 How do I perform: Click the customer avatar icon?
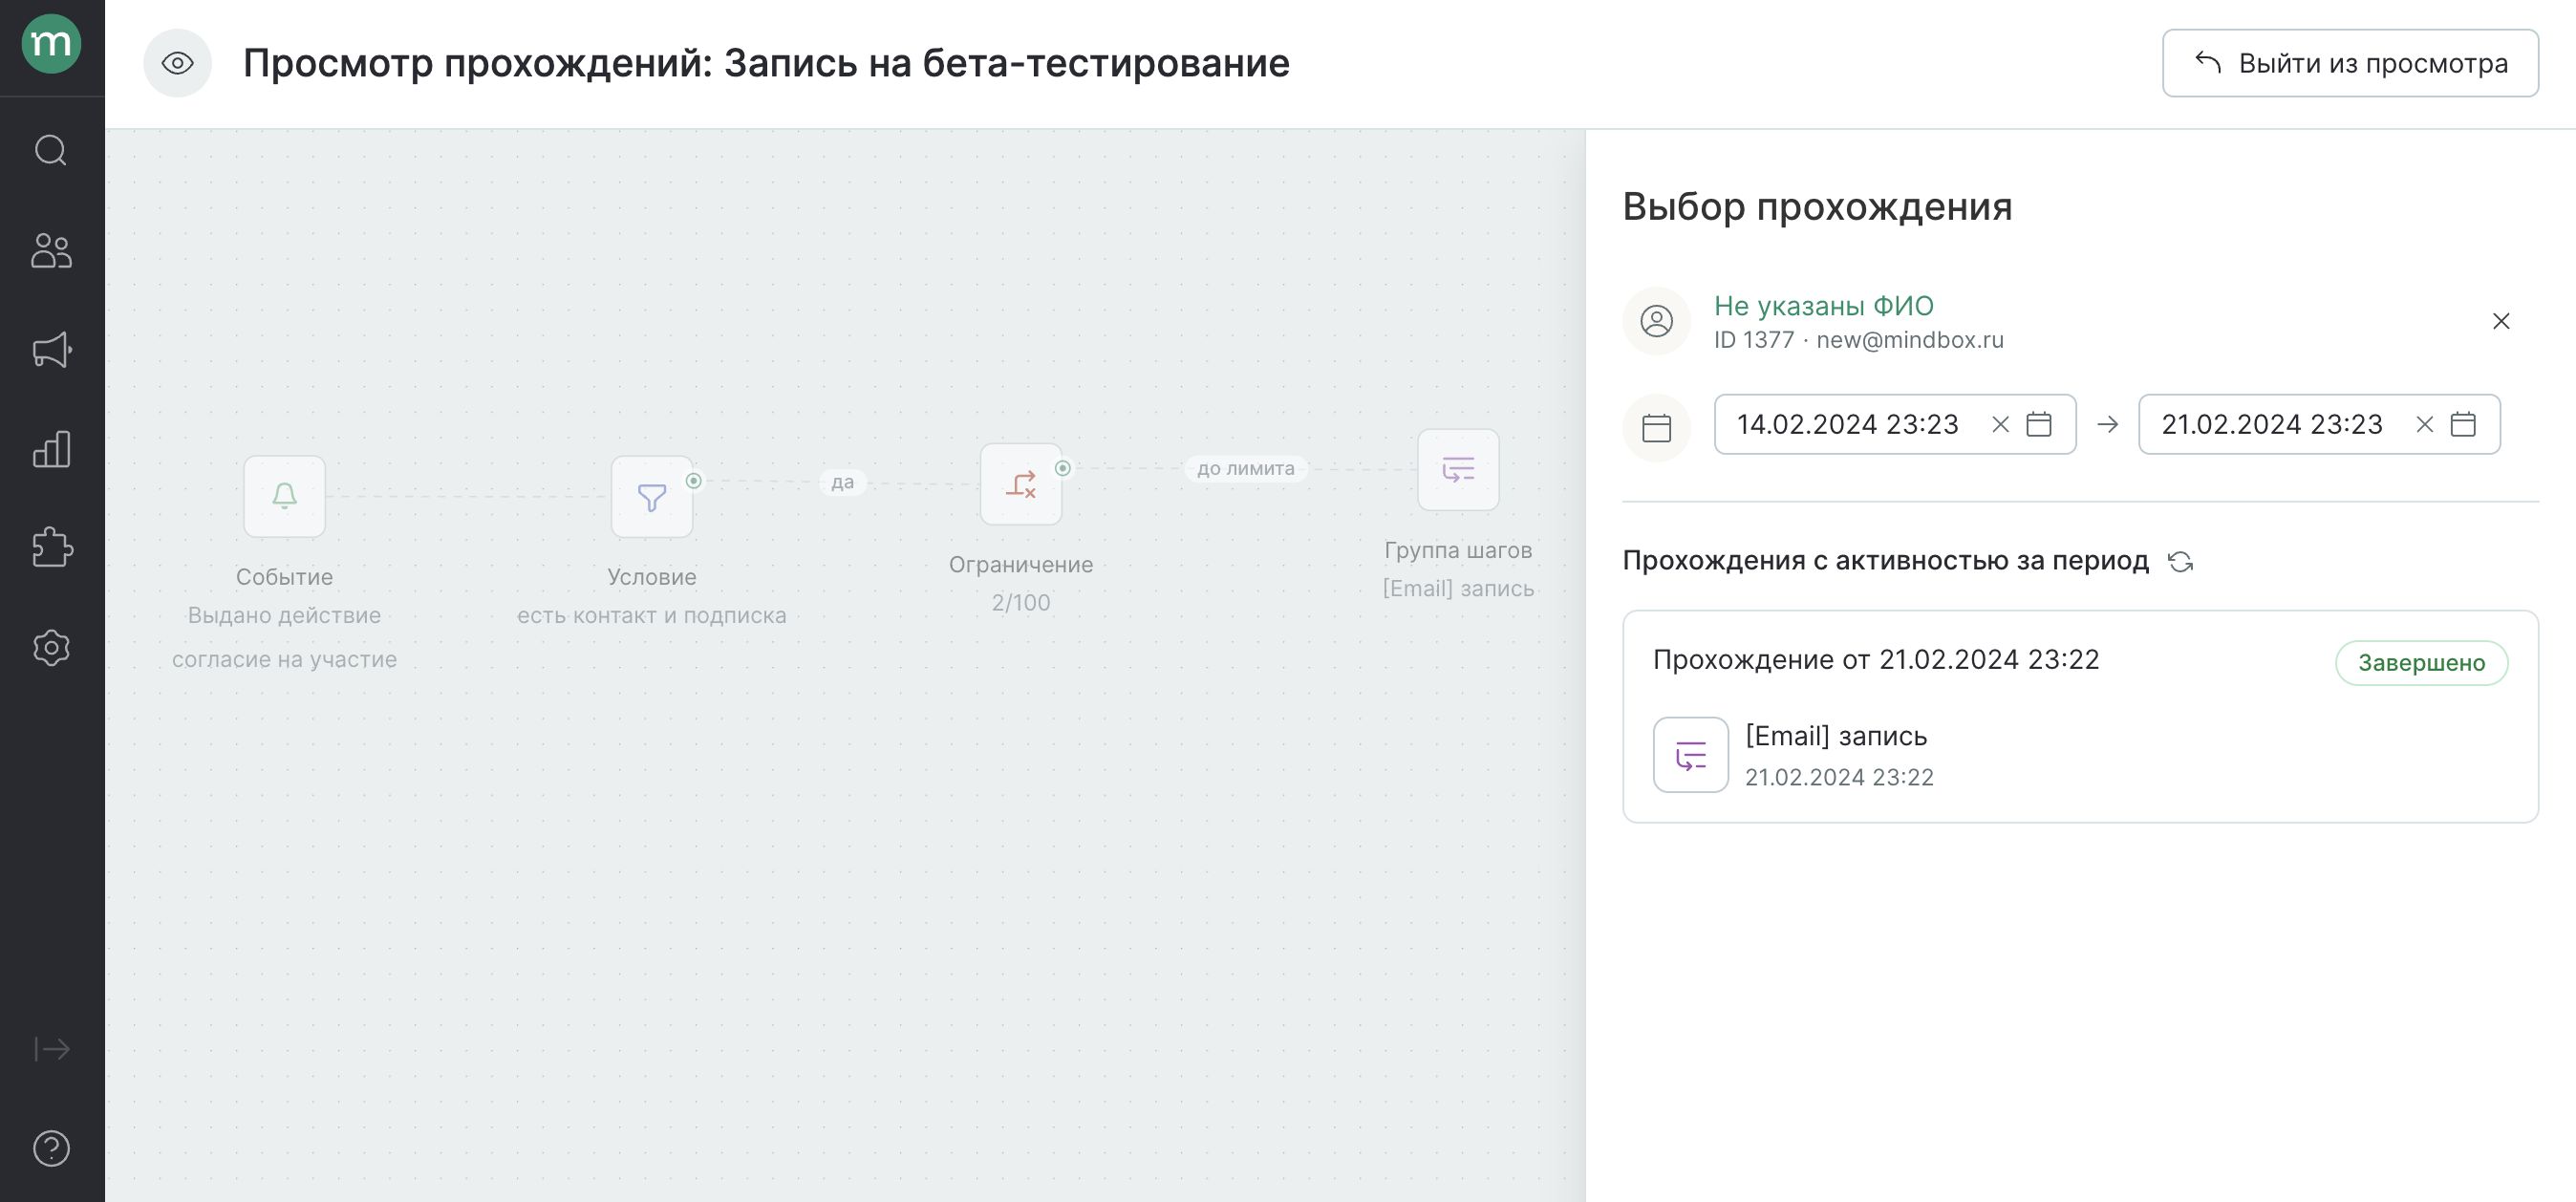(x=1656, y=321)
